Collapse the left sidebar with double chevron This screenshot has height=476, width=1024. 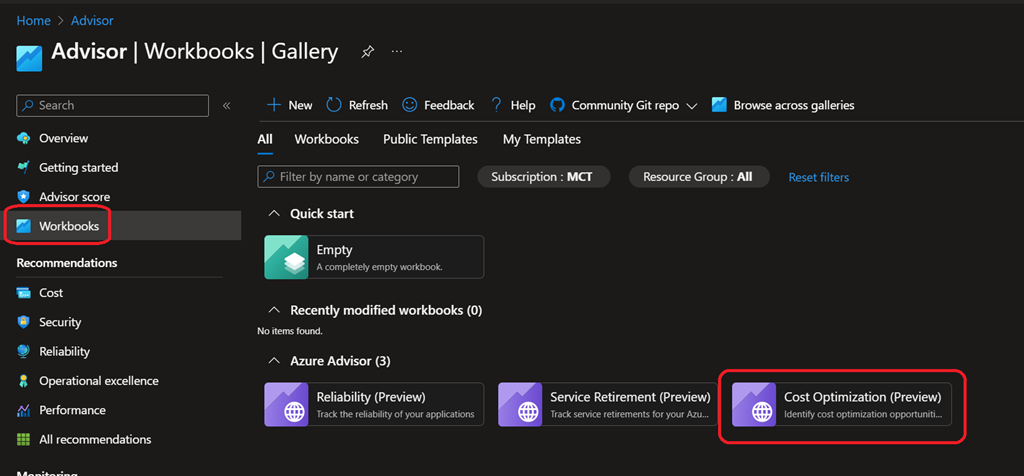pos(227,105)
